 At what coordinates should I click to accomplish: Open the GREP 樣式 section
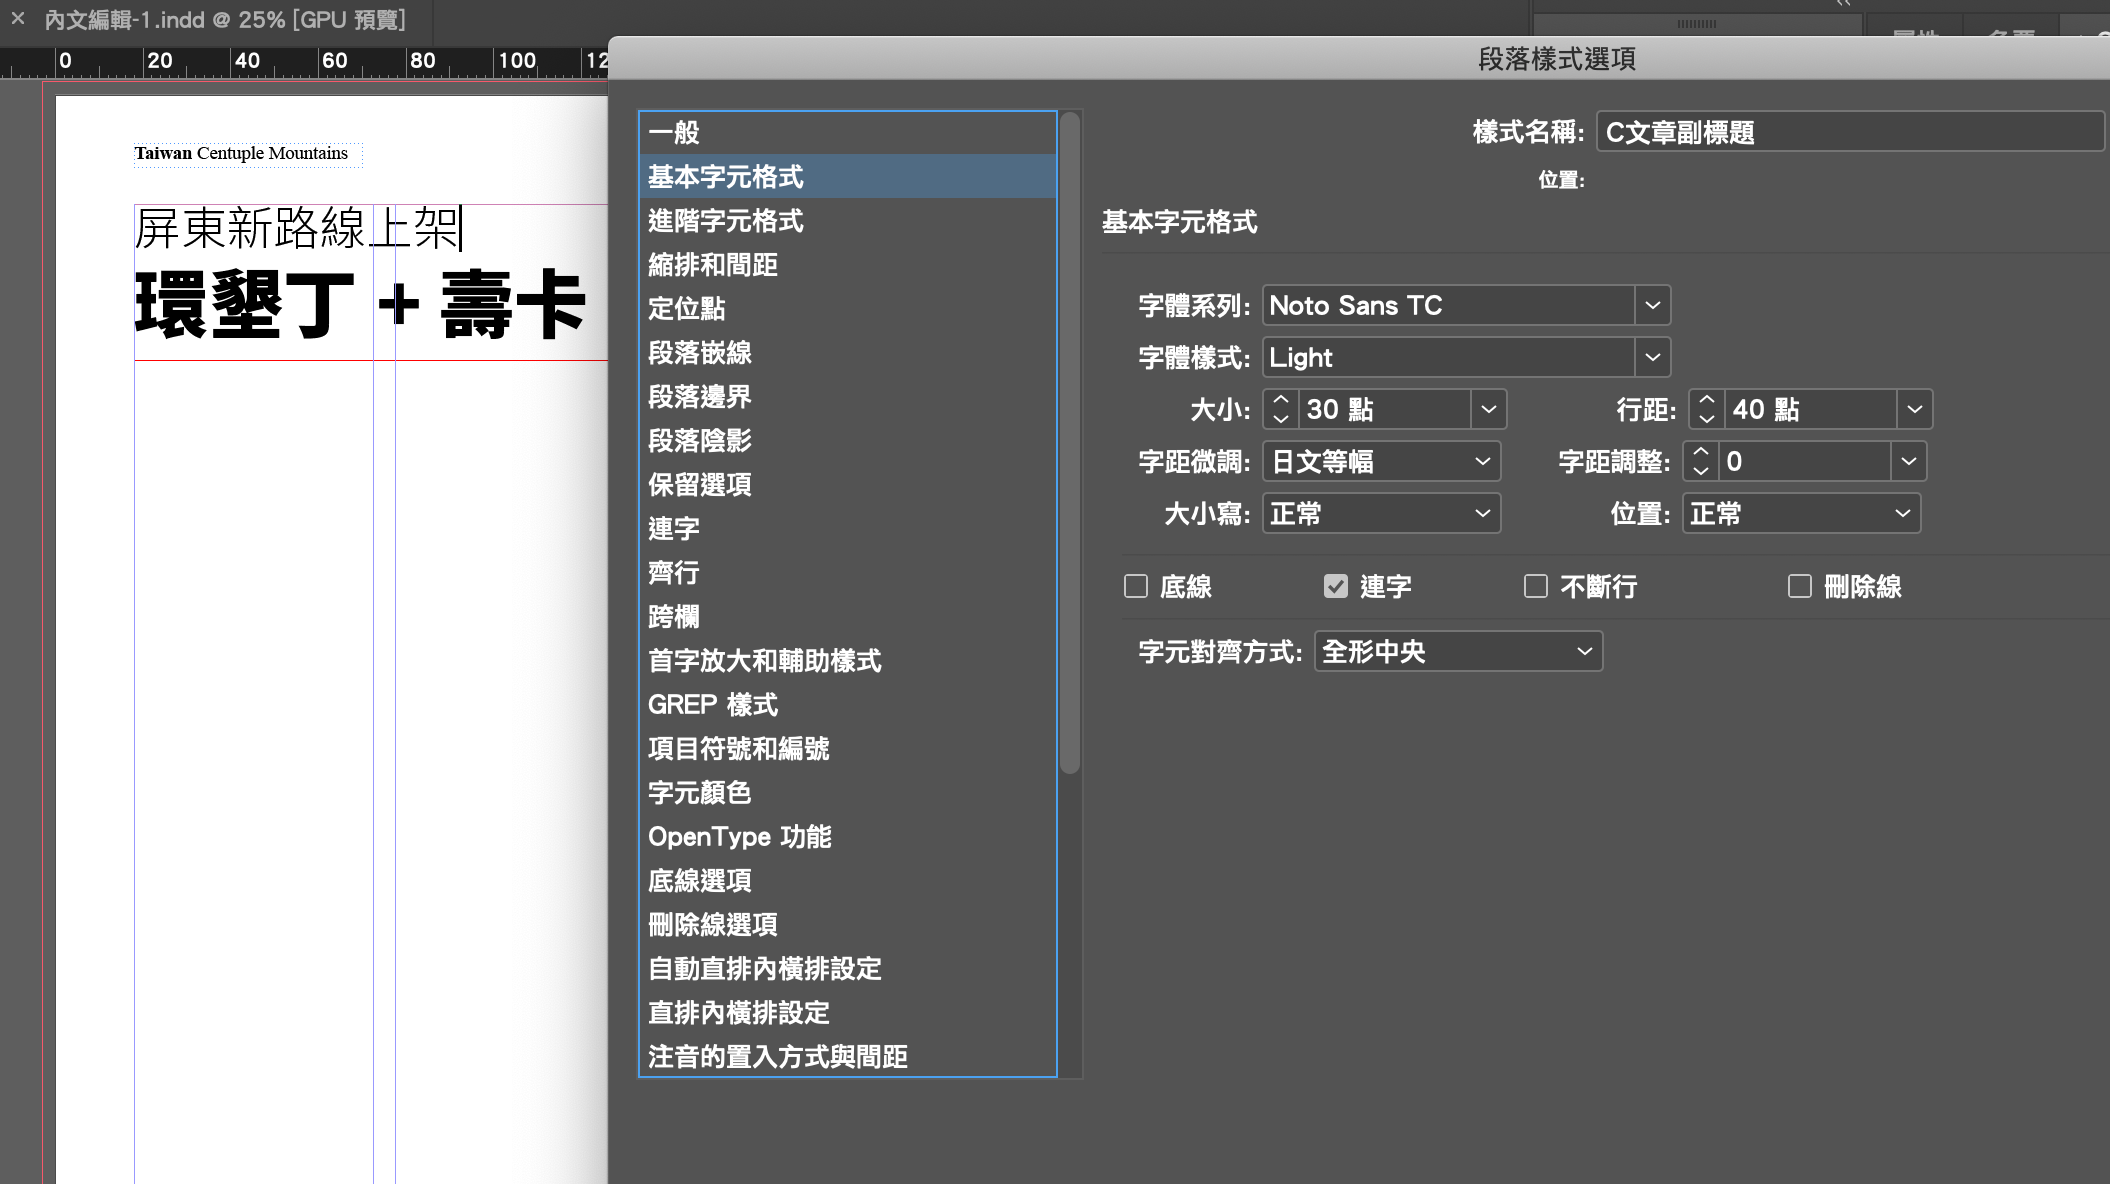(x=713, y=705)
